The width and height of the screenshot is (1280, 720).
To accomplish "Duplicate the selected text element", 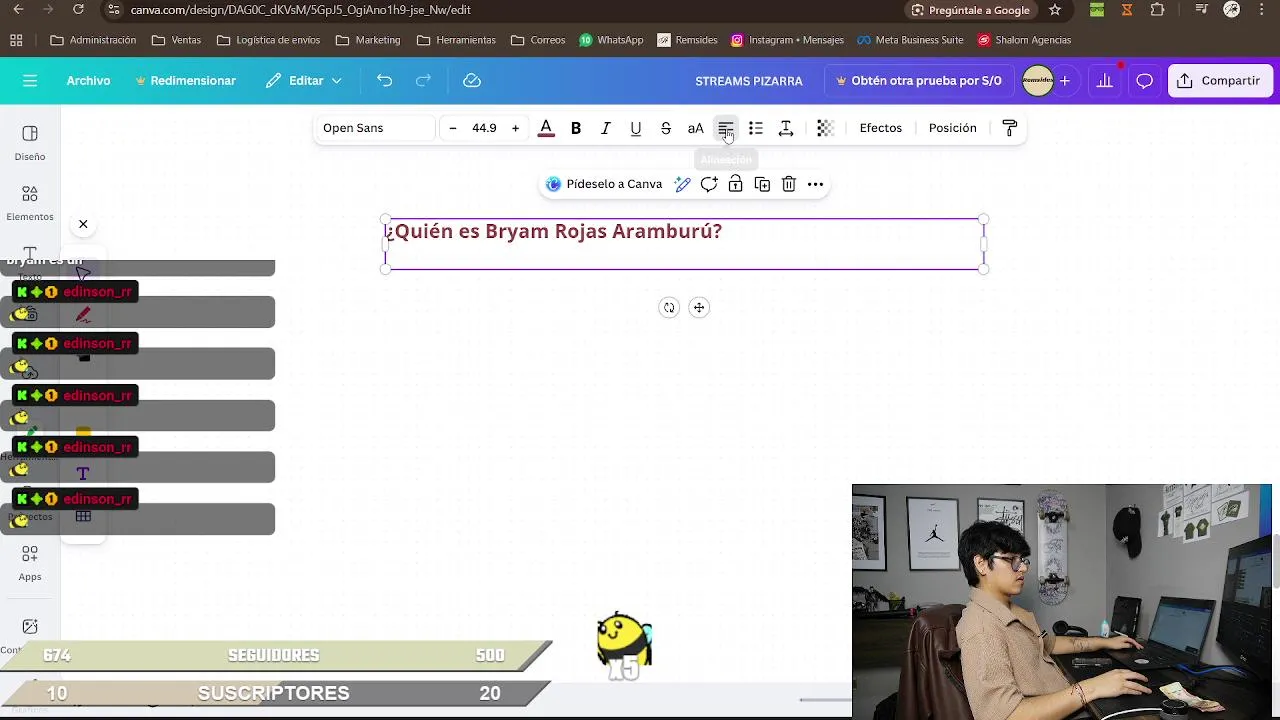I will click(762, 184).
